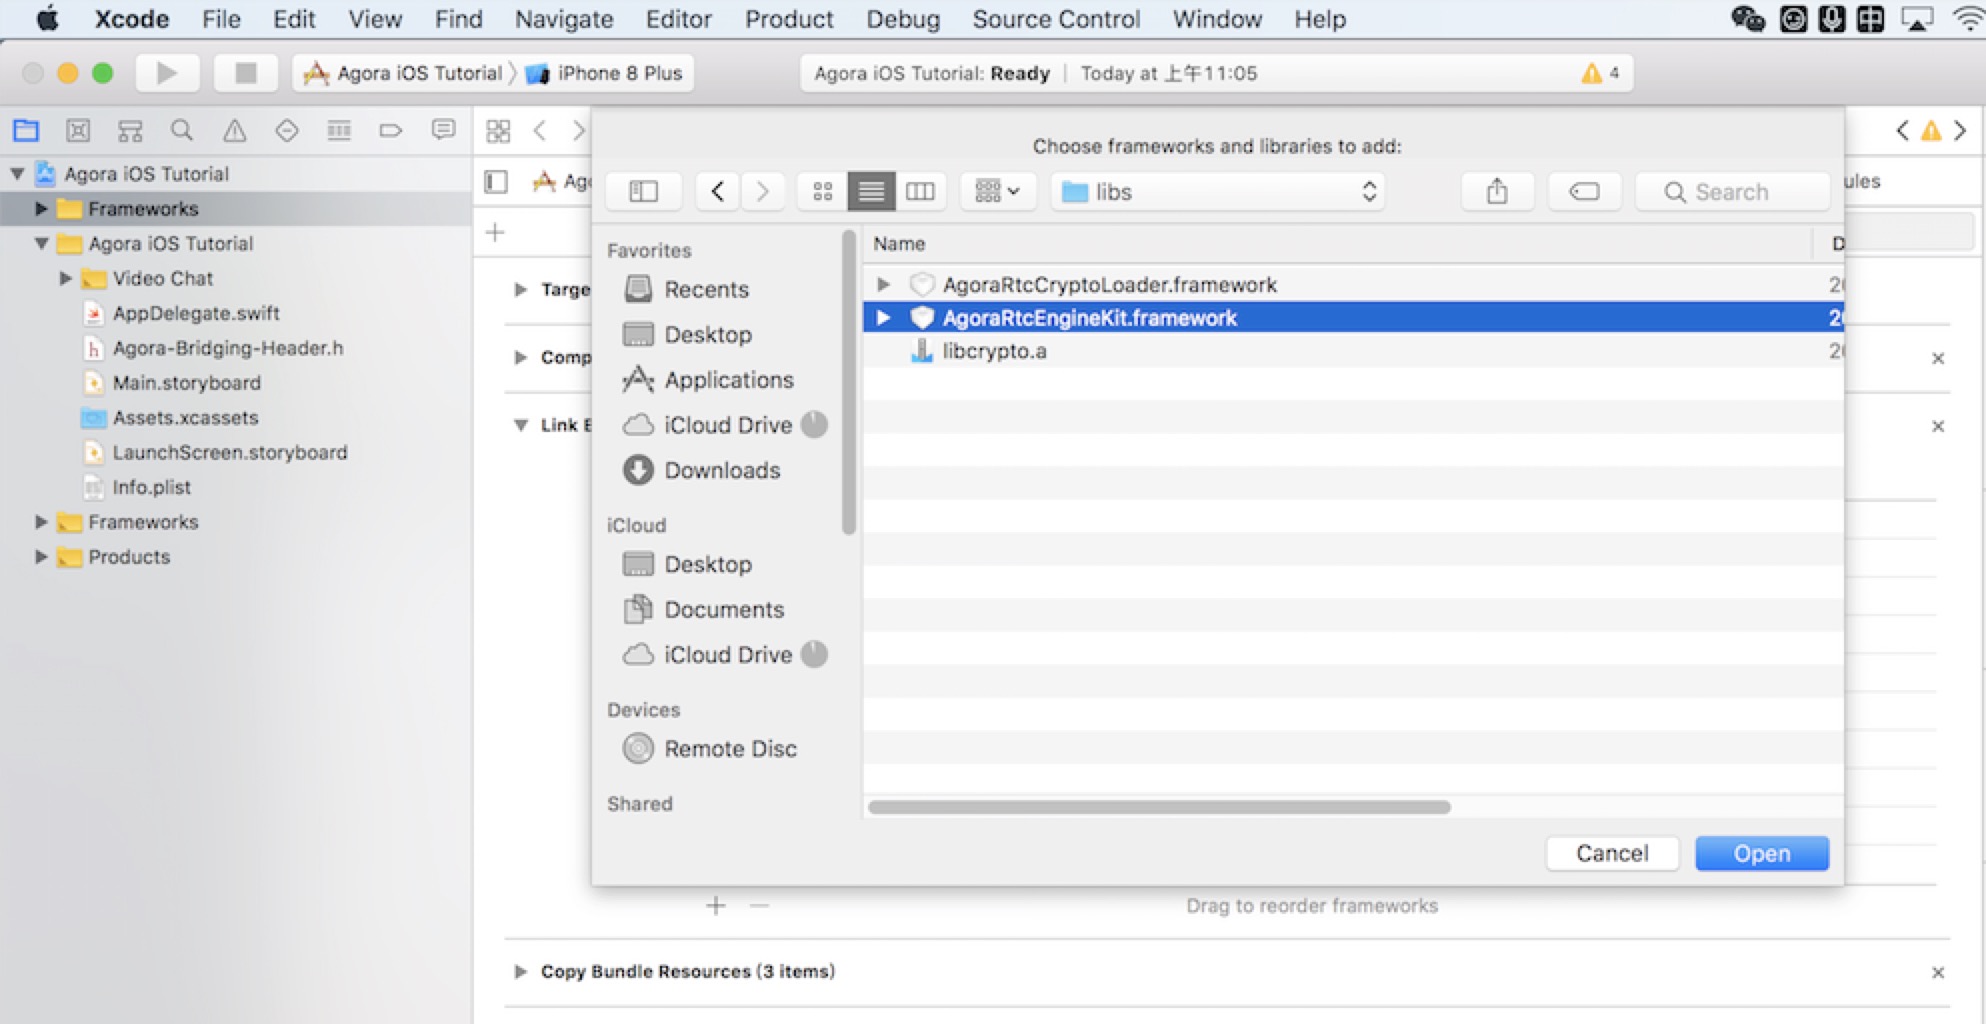Screen dimensions: 1986x1024
Task: Select Downloads in Favorites sidebar
Action: point(721,470)
